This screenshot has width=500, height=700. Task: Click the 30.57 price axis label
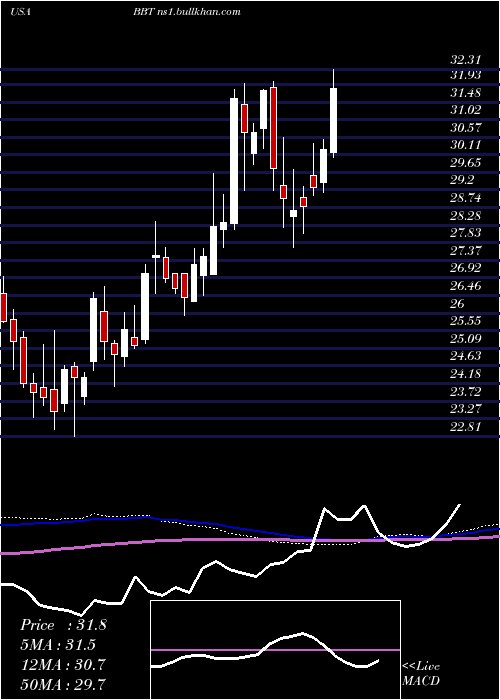pyautogui.click(x=466, y=128)
